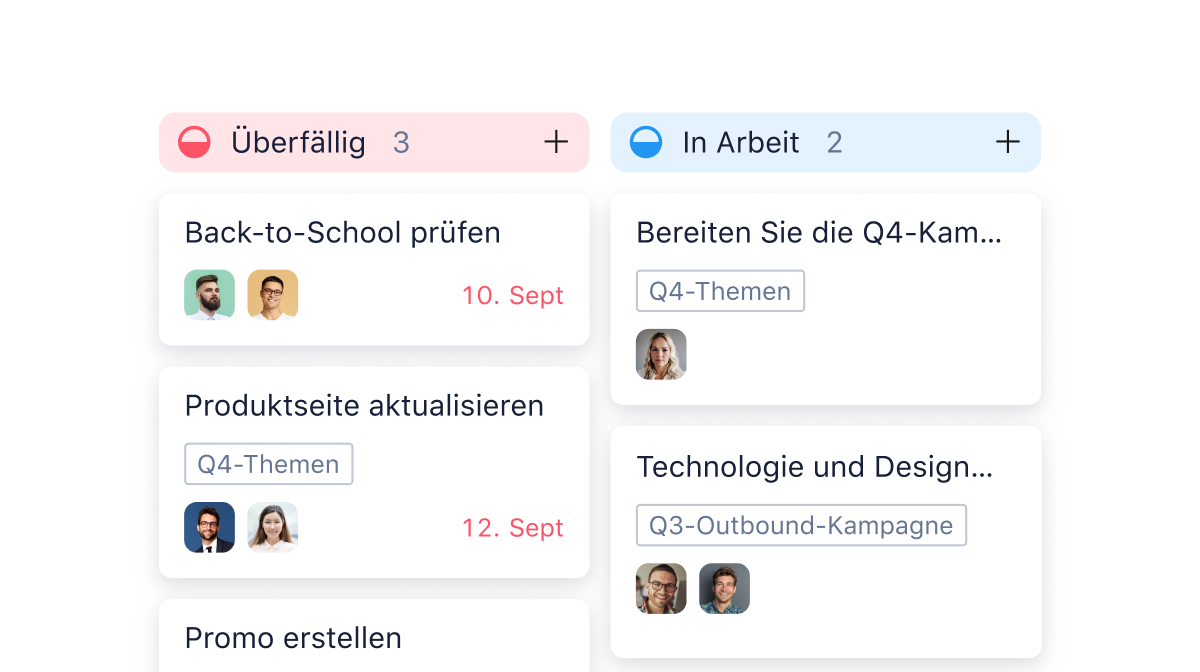Click the bearded man's avatar on Back-to-School card
Image resolution: width=1200 pixels, height=672 pixels.
point(209,294)
